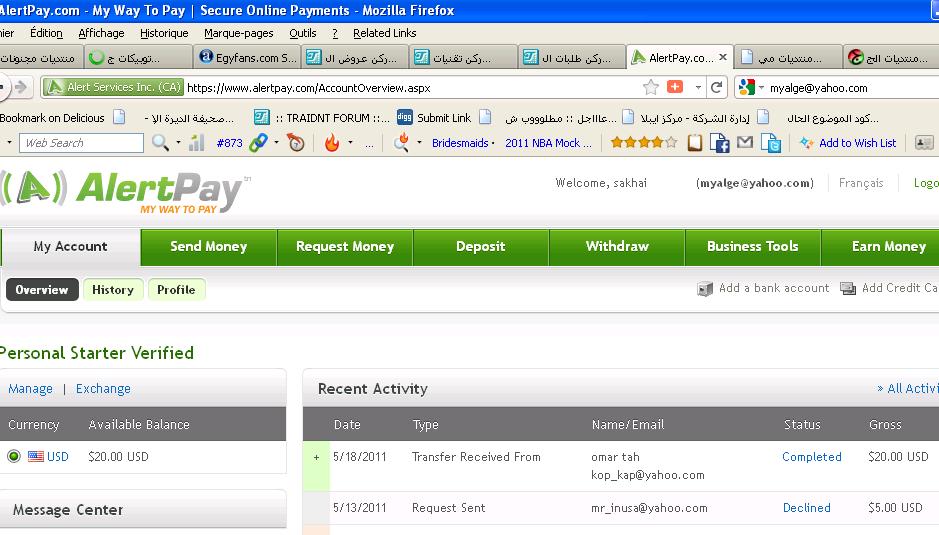Open the dropdown arrow beside the magnifier icon
The width and height of the screenshot is (939, 535).
click(x=178, y=143)
